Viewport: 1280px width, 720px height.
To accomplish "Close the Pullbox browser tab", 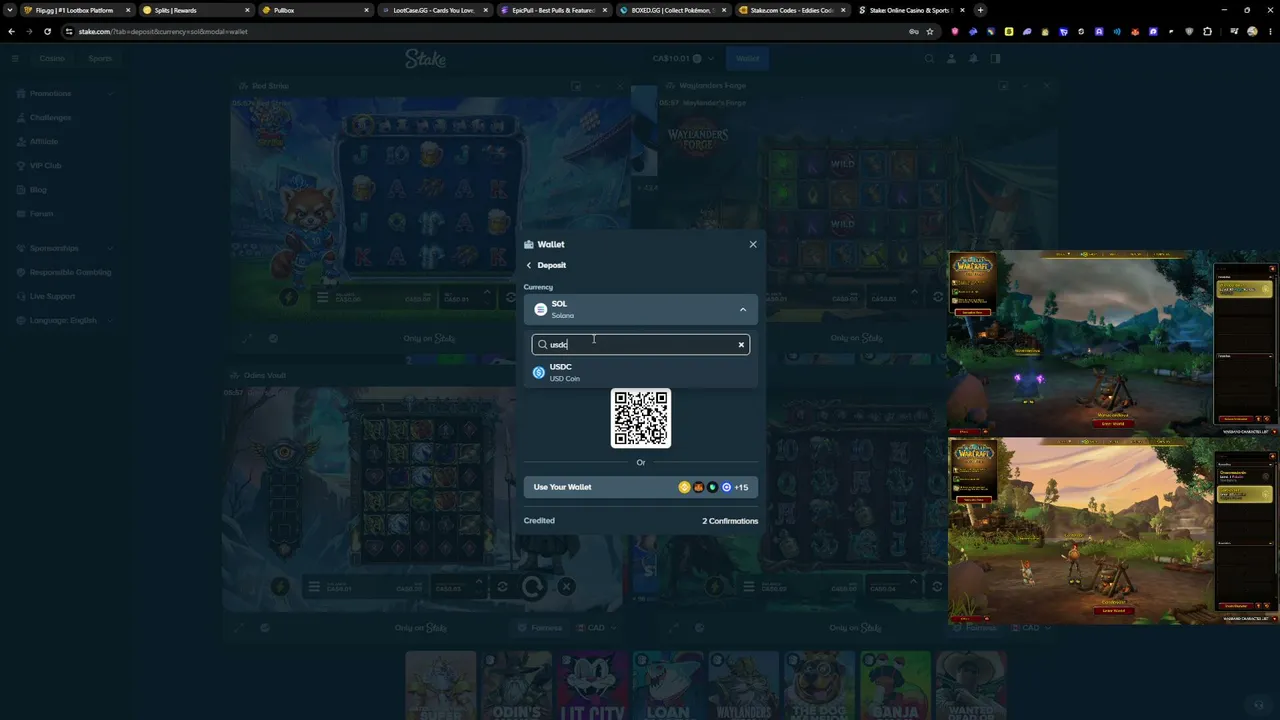I will (x=366, y=10).
